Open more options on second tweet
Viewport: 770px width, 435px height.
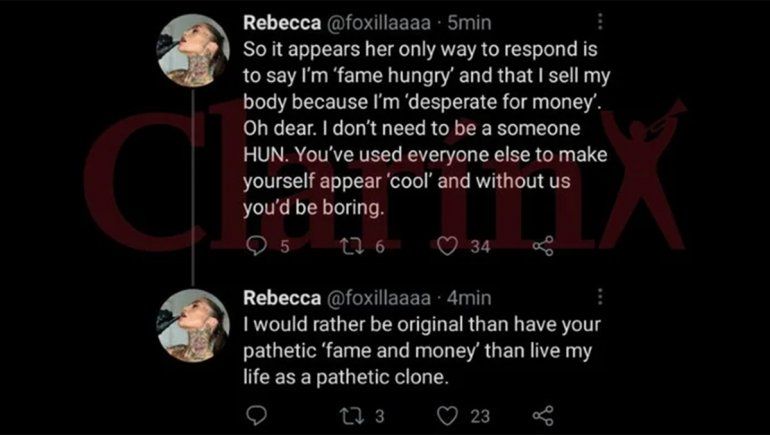click(x=599, y=297)
